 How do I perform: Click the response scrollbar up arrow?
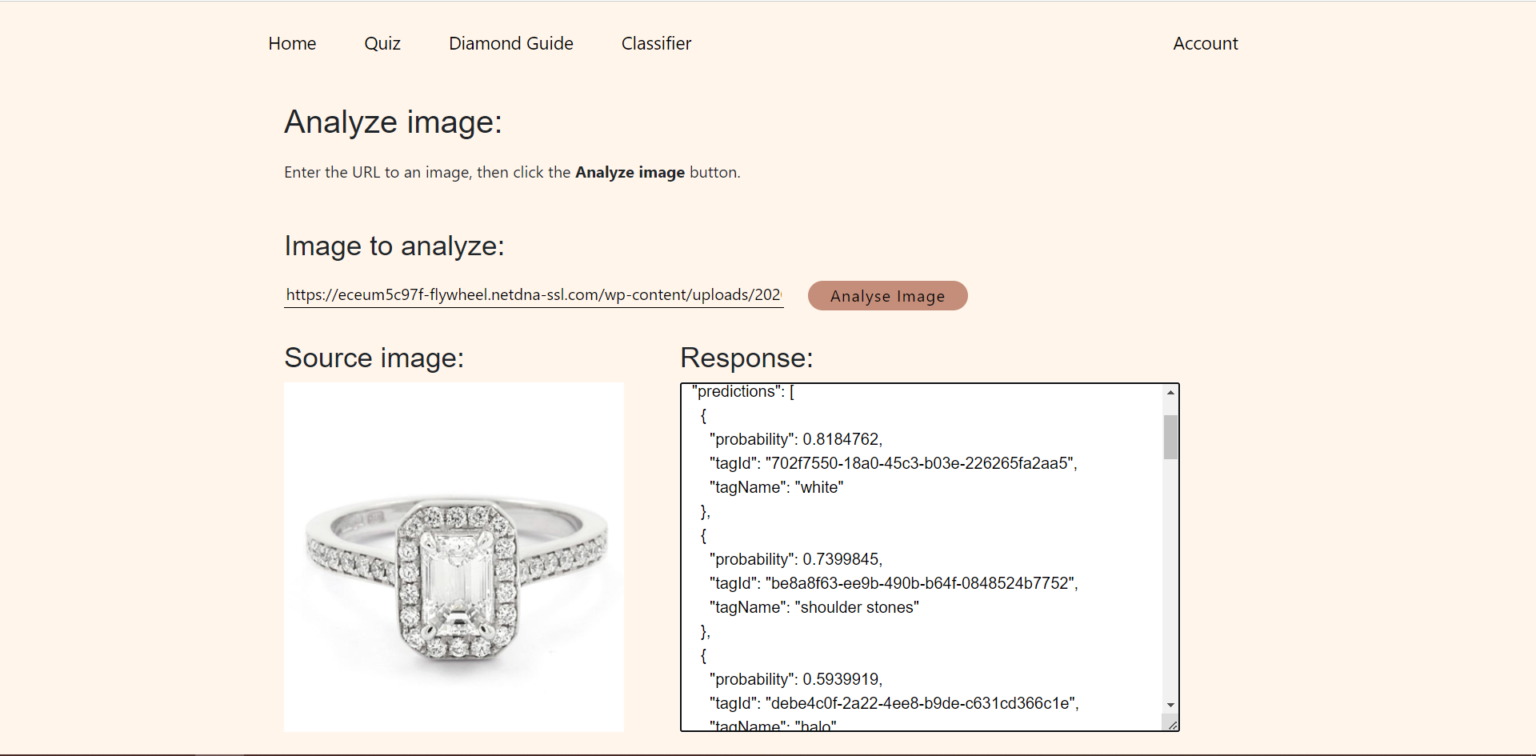[x=1171, y=393]
